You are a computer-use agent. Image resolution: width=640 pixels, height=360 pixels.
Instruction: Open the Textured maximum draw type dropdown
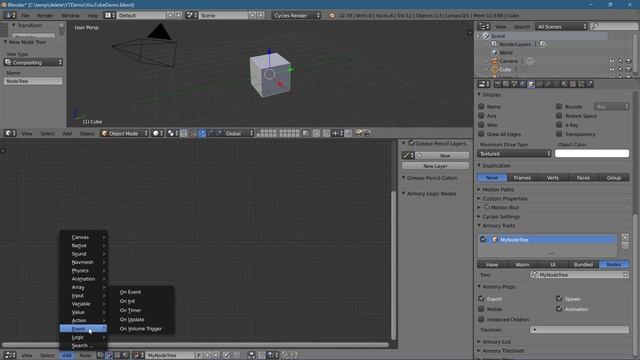514,153
